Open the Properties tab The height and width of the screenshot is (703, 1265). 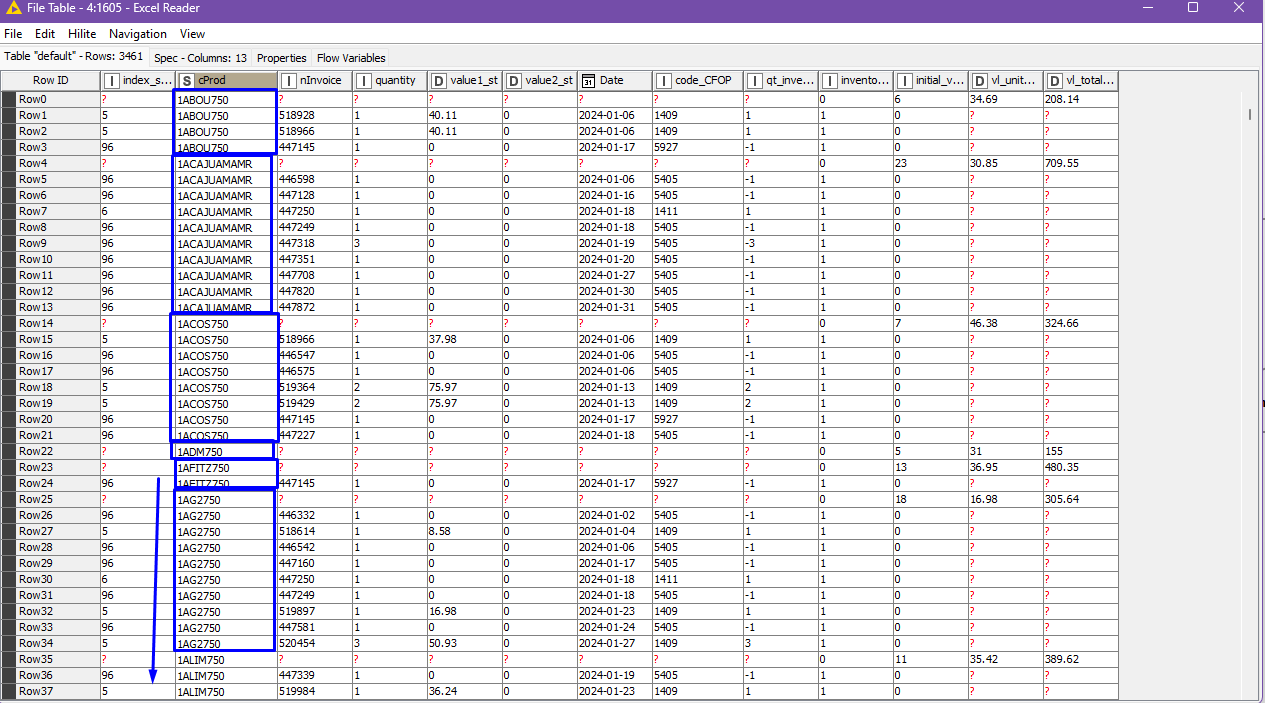281,57
